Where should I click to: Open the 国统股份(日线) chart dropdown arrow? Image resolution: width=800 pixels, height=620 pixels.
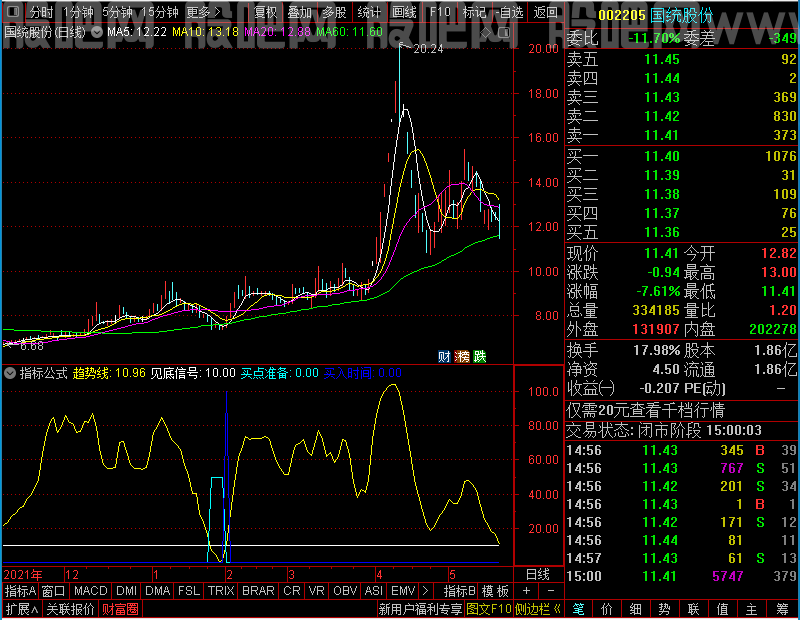96,32
